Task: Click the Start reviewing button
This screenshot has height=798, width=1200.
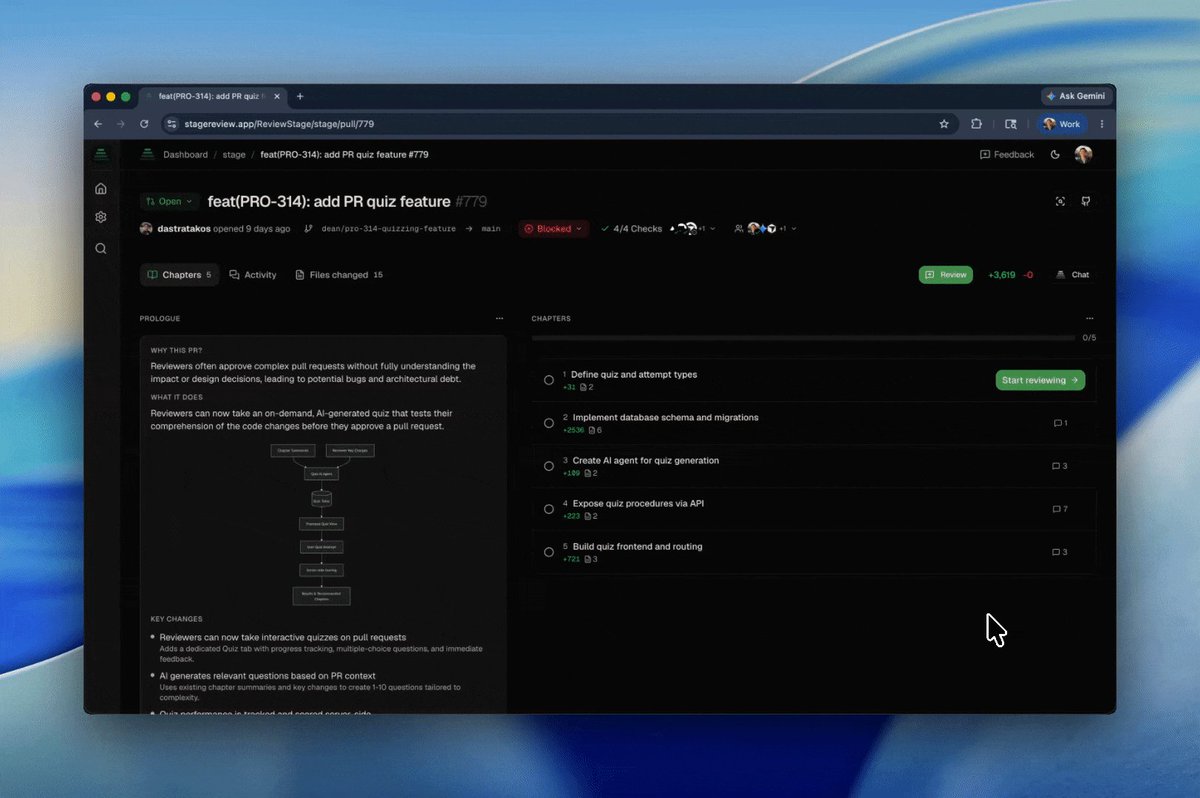Action: coord(1040,380)
